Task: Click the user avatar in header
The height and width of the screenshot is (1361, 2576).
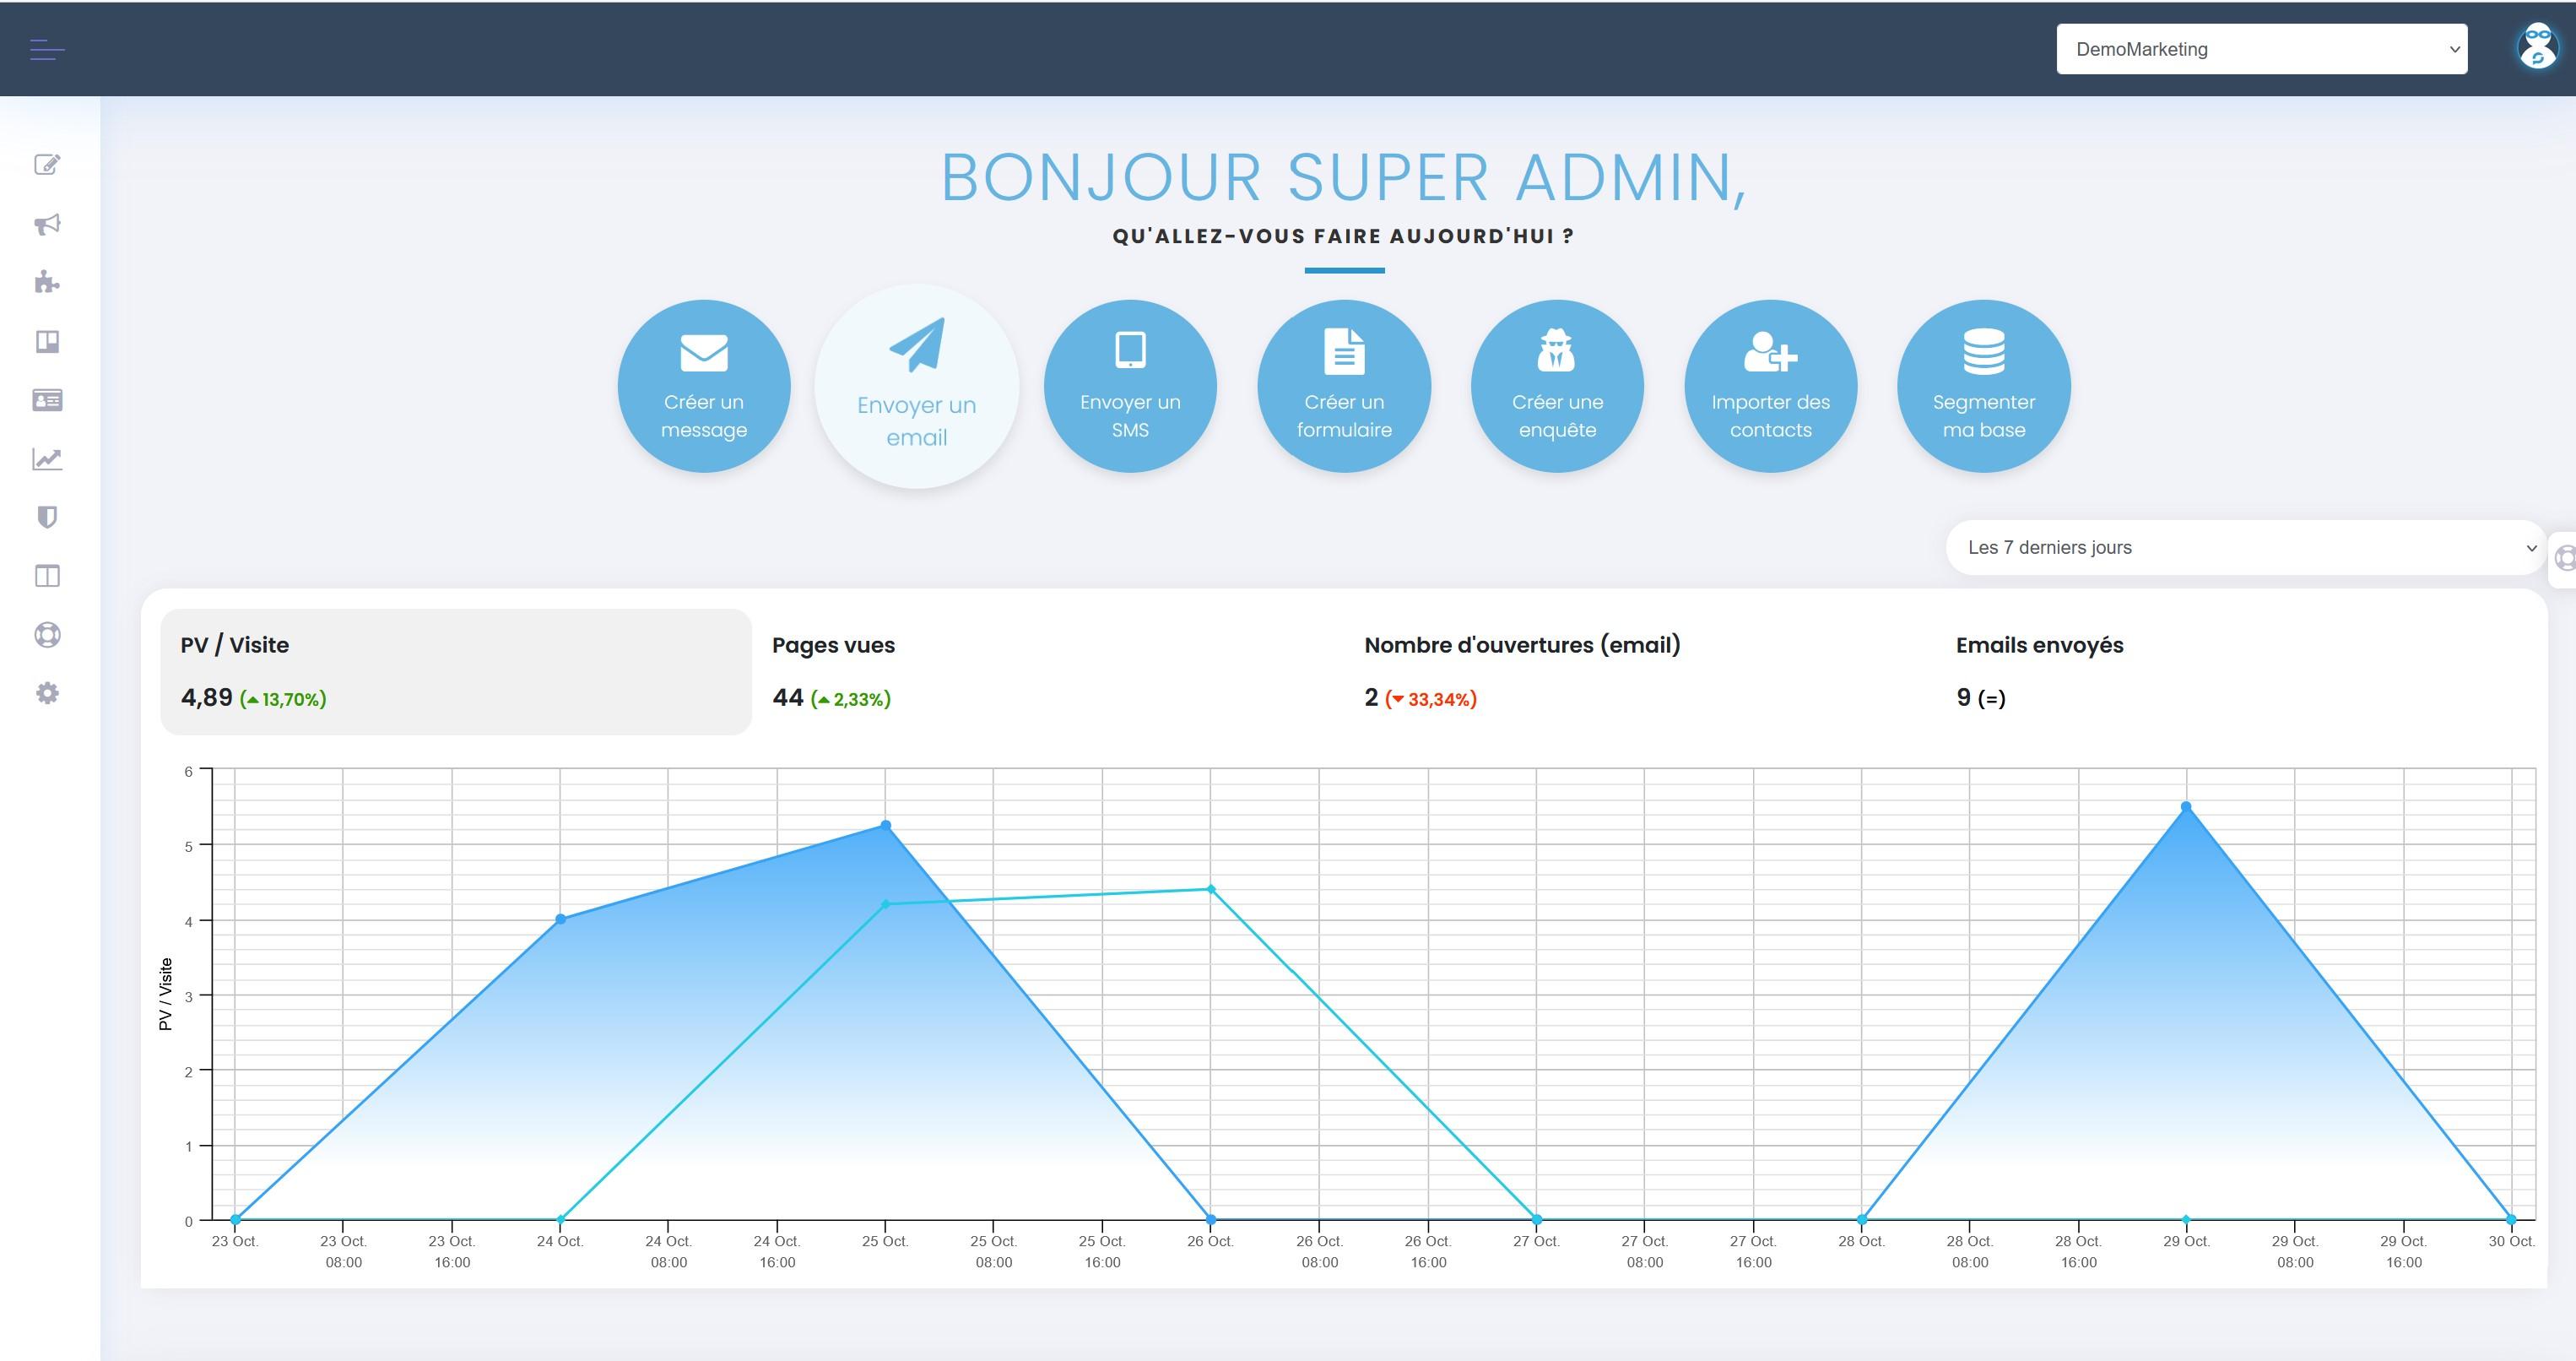Action: (x=2536, y=48)
